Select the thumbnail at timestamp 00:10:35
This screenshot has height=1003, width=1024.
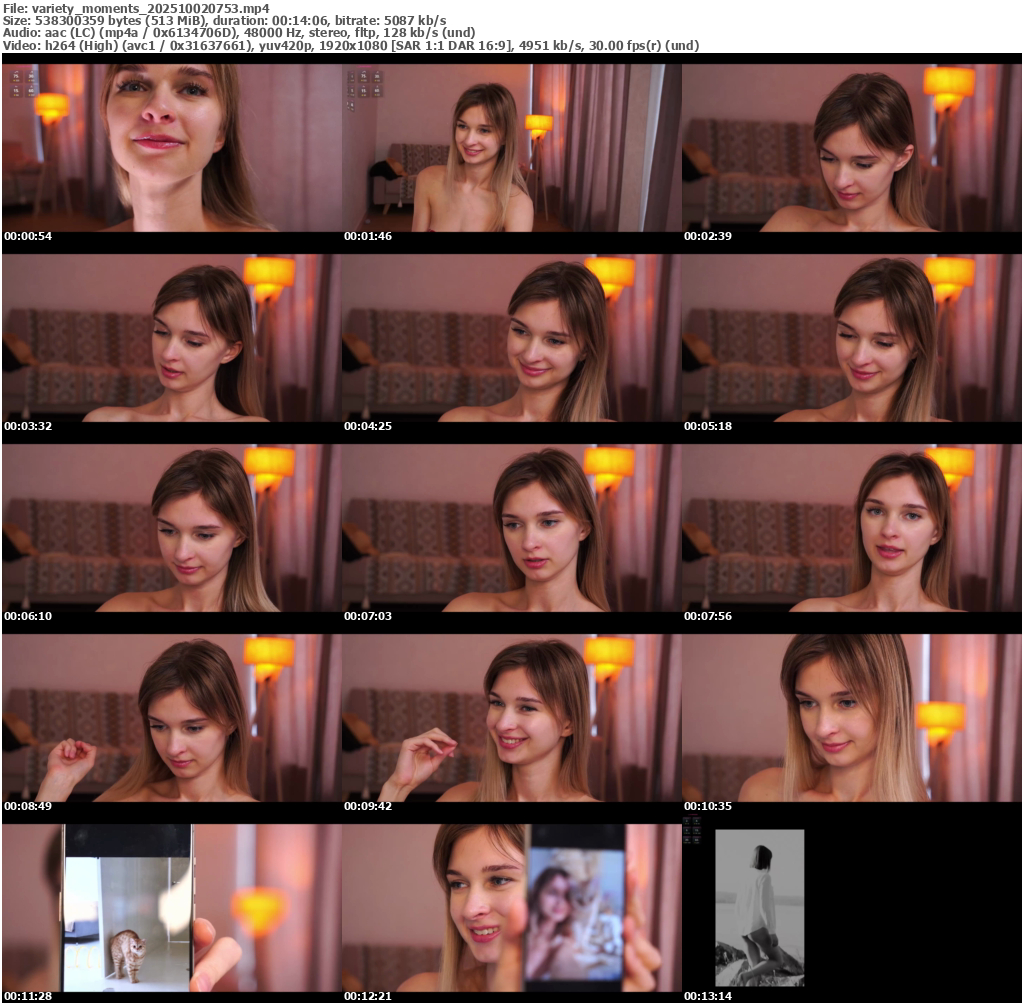(x=851, y=718)
